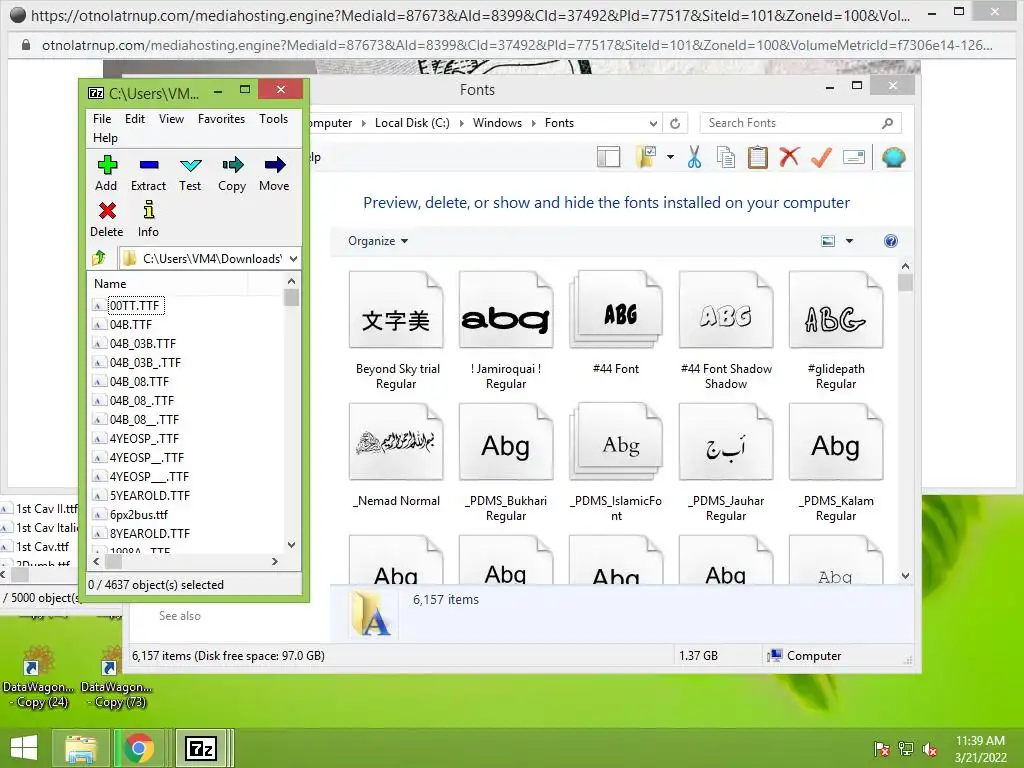Refresh the Fonts address bar
The image size is (1024, 768).
(x=675, y=123)
